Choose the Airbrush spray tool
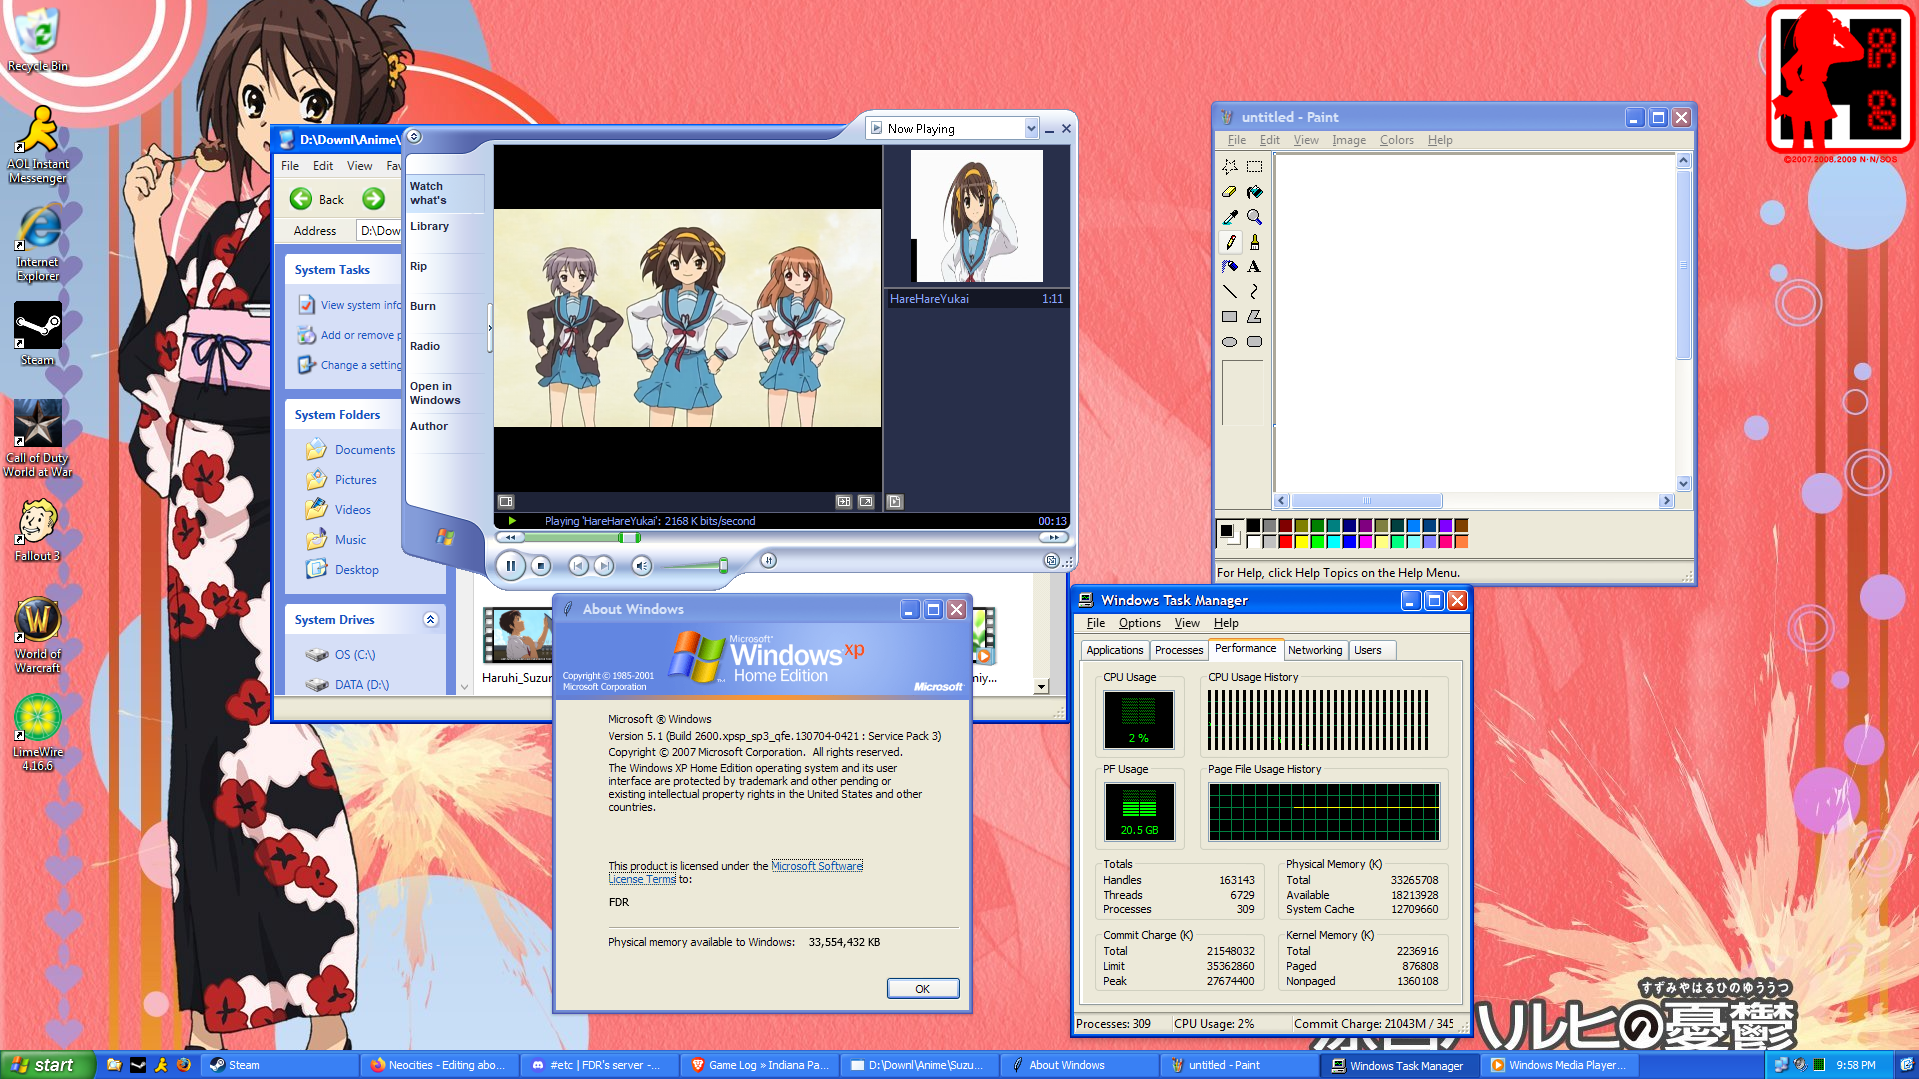This screenshot has height=1079, width=1919. pos(1230,267)
